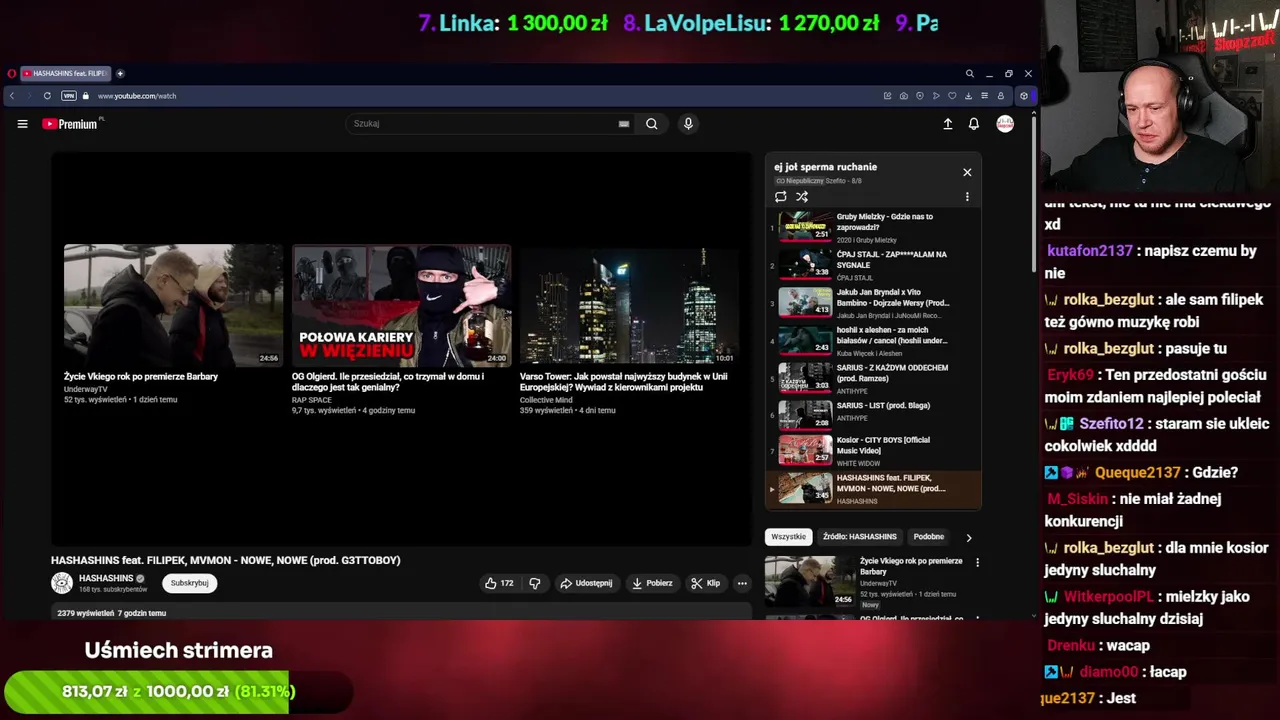This screenshot has width=1280, height=720.
Task: Play ĆPAJ STAJL playlist entry
Action: pyautogui.click(x=872, y=265)
